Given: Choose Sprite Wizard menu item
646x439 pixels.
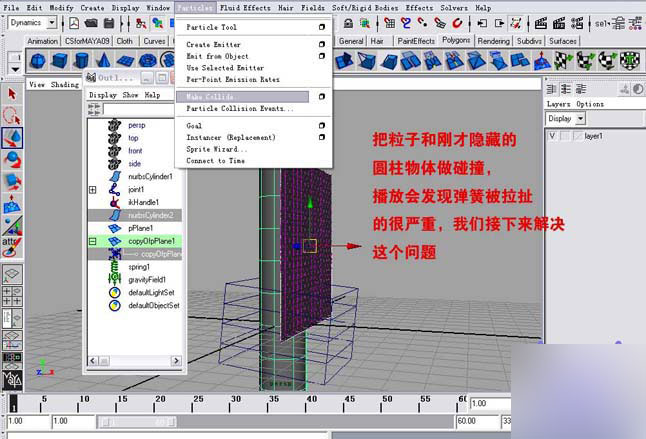Looking at the screenshot, I should pyautogui.click(x=217, y=149).
